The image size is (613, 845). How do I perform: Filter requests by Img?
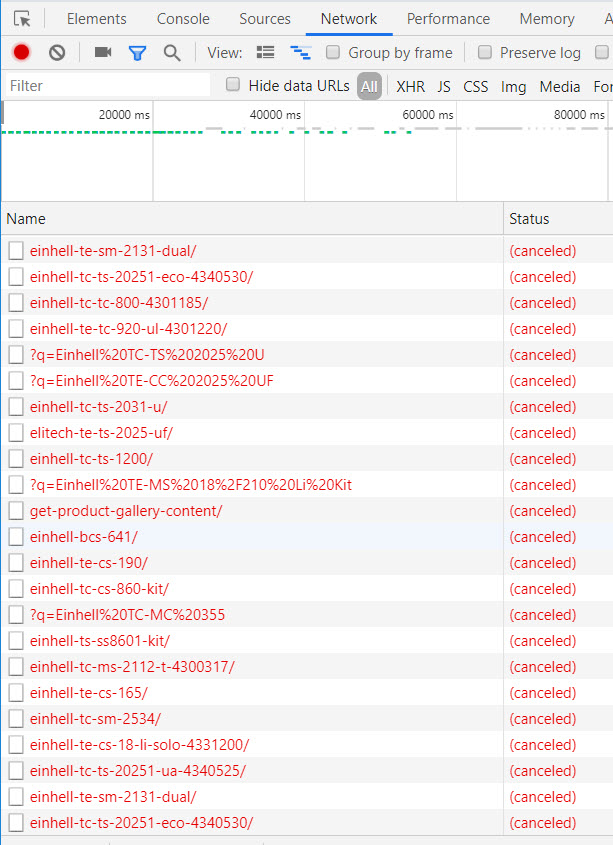(513, 86)
